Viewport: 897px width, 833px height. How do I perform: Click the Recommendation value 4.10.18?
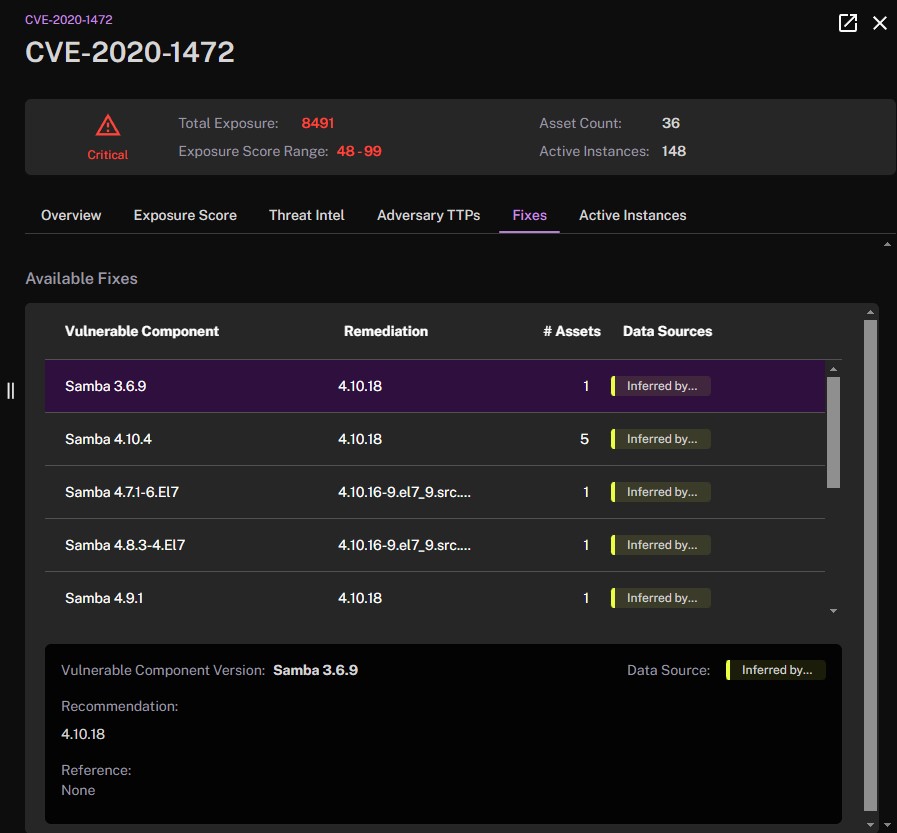83,734
